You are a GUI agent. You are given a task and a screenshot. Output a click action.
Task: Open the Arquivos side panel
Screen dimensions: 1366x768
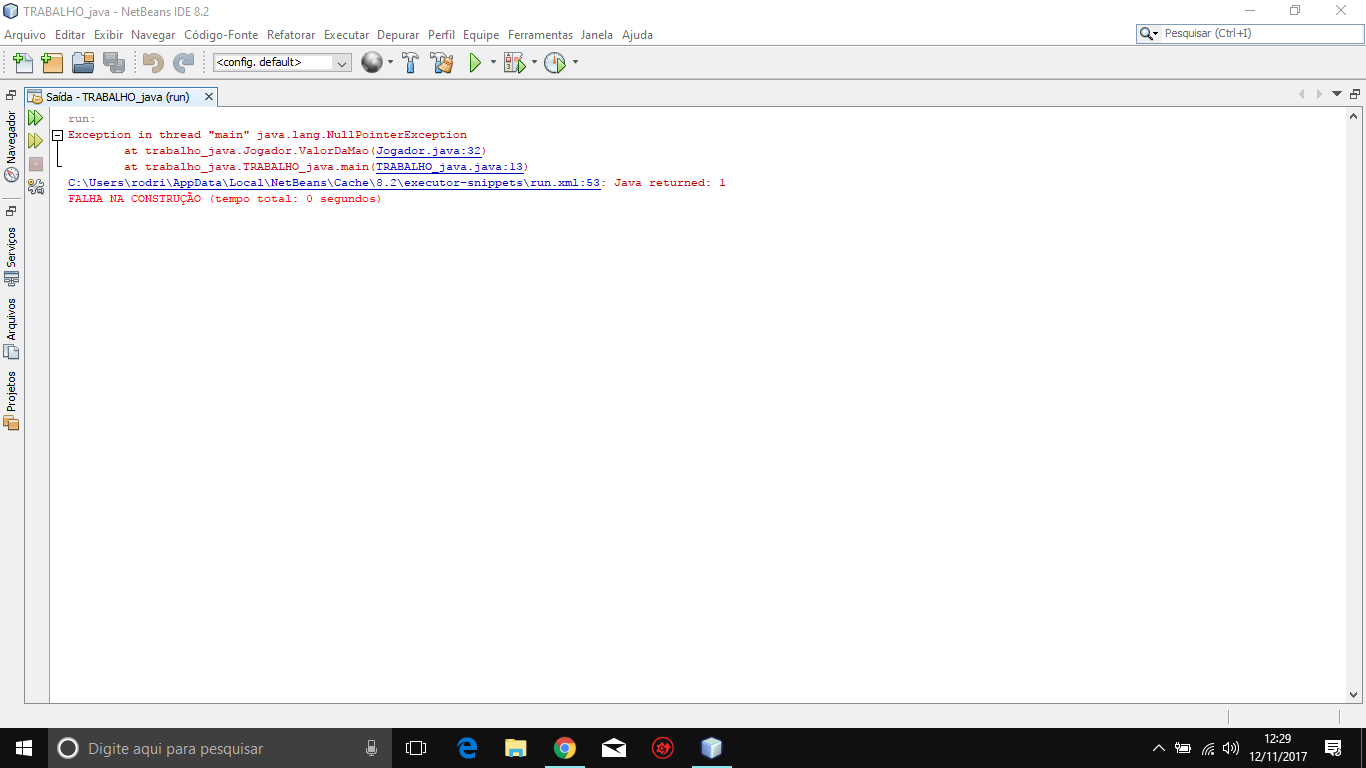point(11,327)
